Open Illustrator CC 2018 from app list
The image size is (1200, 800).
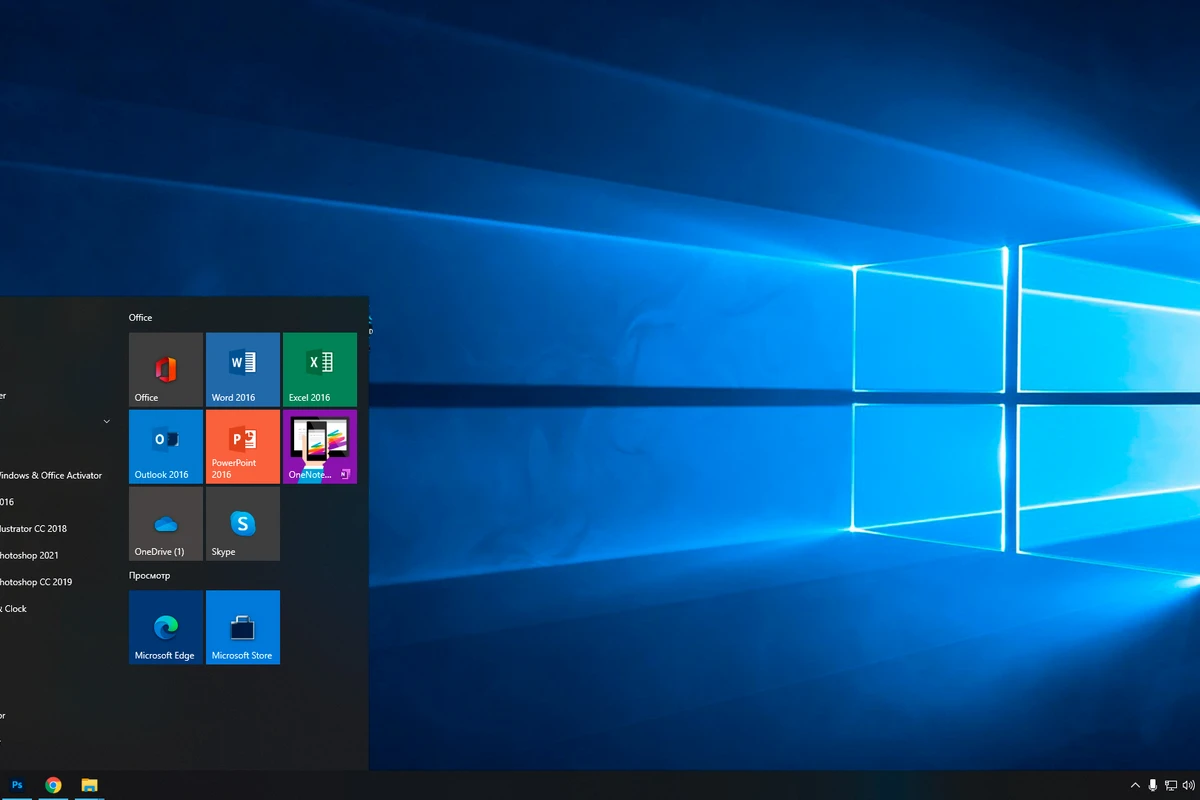coord(34,529)
